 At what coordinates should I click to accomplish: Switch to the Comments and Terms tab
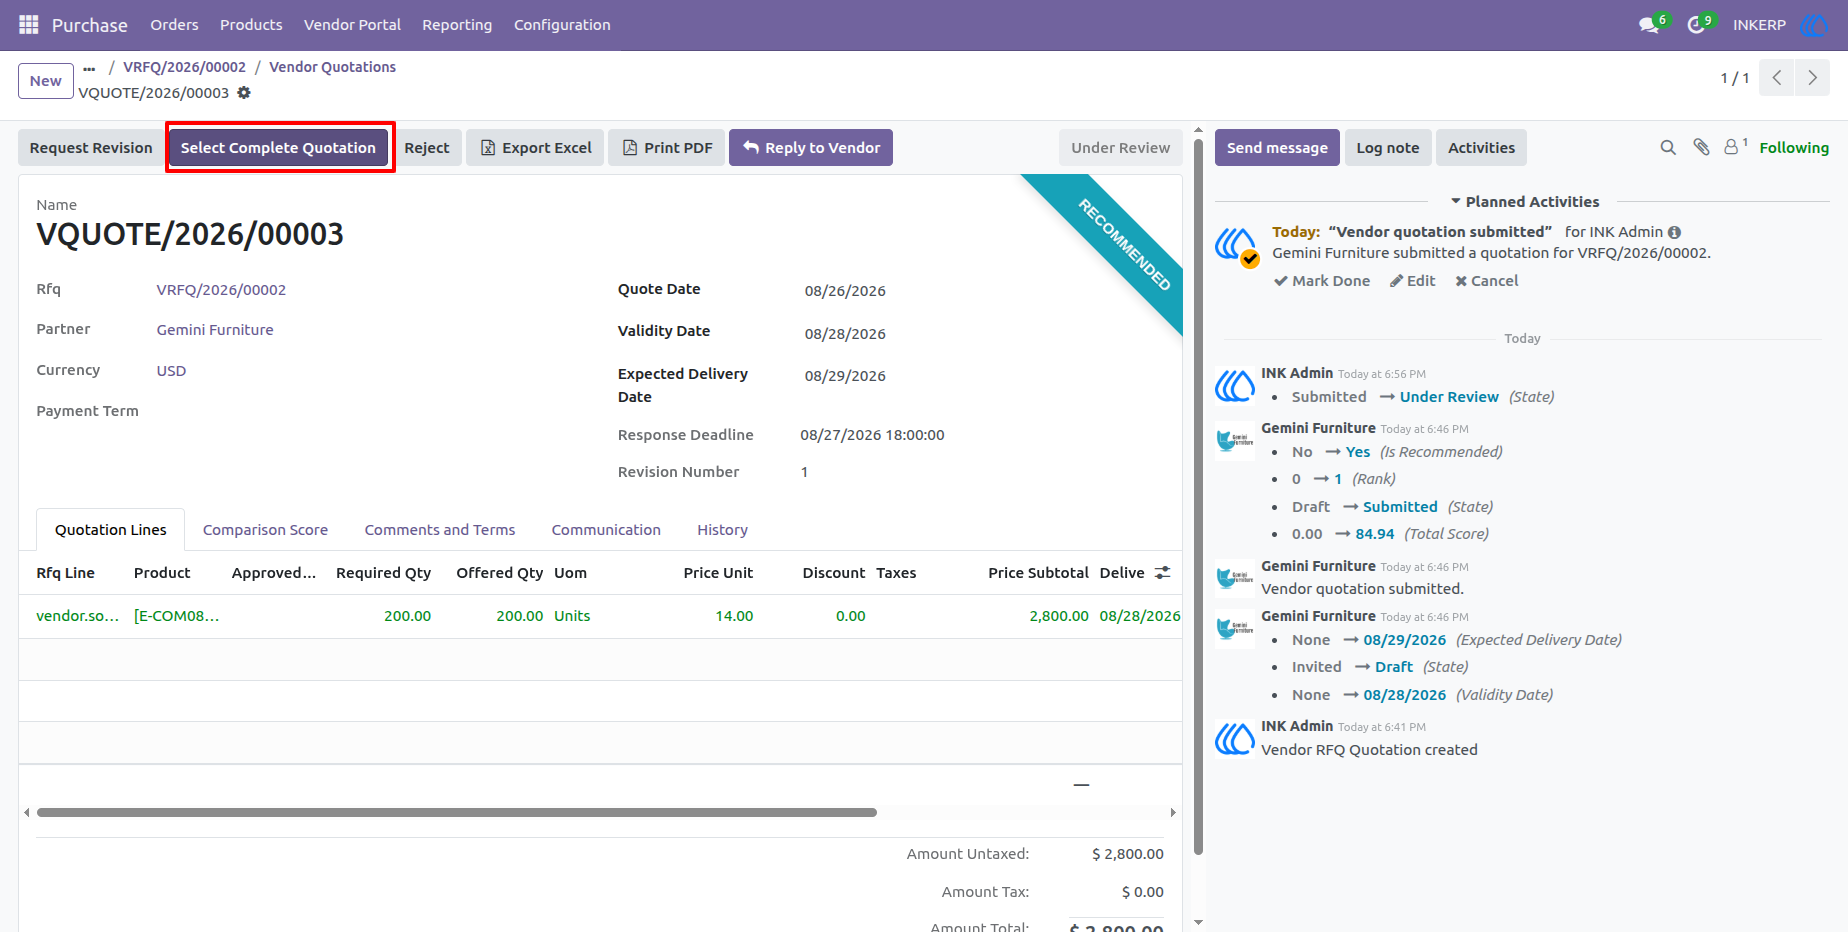point(440,530)
